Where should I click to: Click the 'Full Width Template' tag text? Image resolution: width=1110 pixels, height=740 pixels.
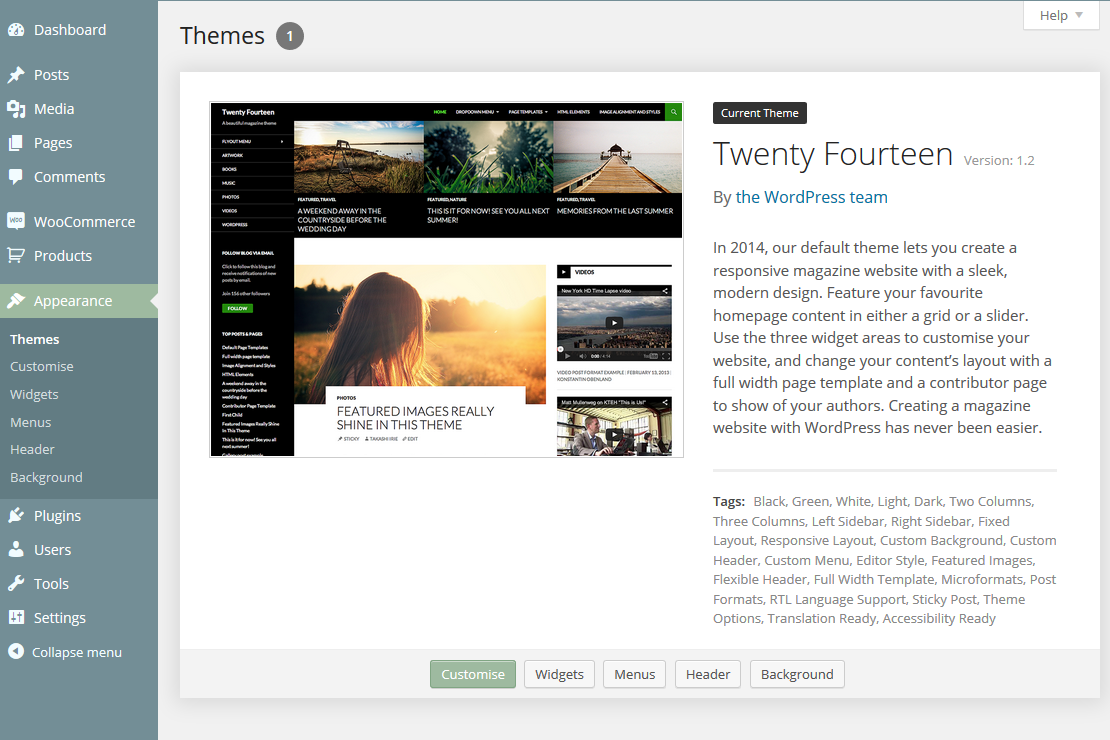[874, 579]
